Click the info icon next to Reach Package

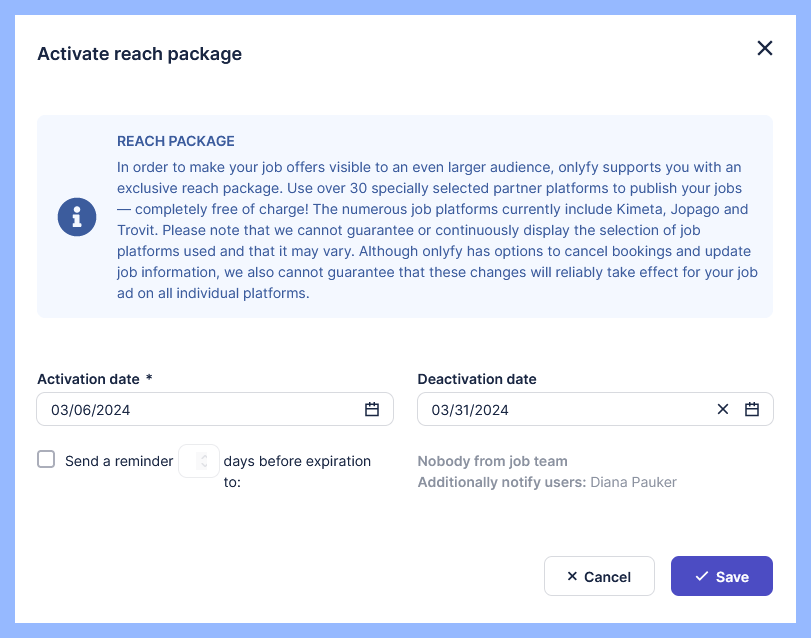[x=77, y=217]
